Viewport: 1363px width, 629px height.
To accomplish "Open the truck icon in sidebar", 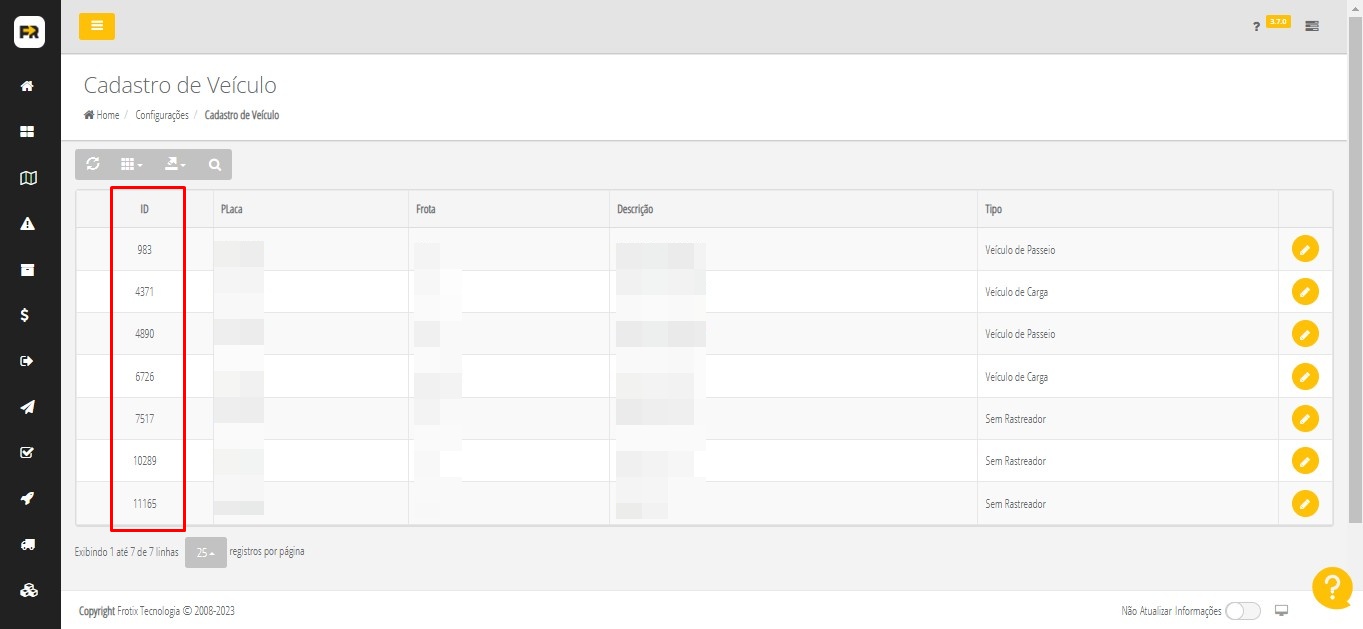I will point(28,544).
